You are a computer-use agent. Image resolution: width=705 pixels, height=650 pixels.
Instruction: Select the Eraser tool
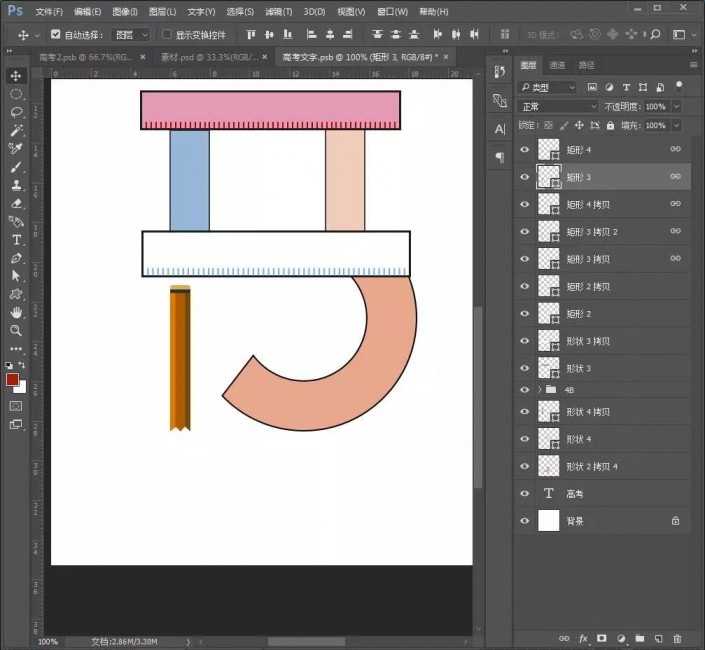16,204
